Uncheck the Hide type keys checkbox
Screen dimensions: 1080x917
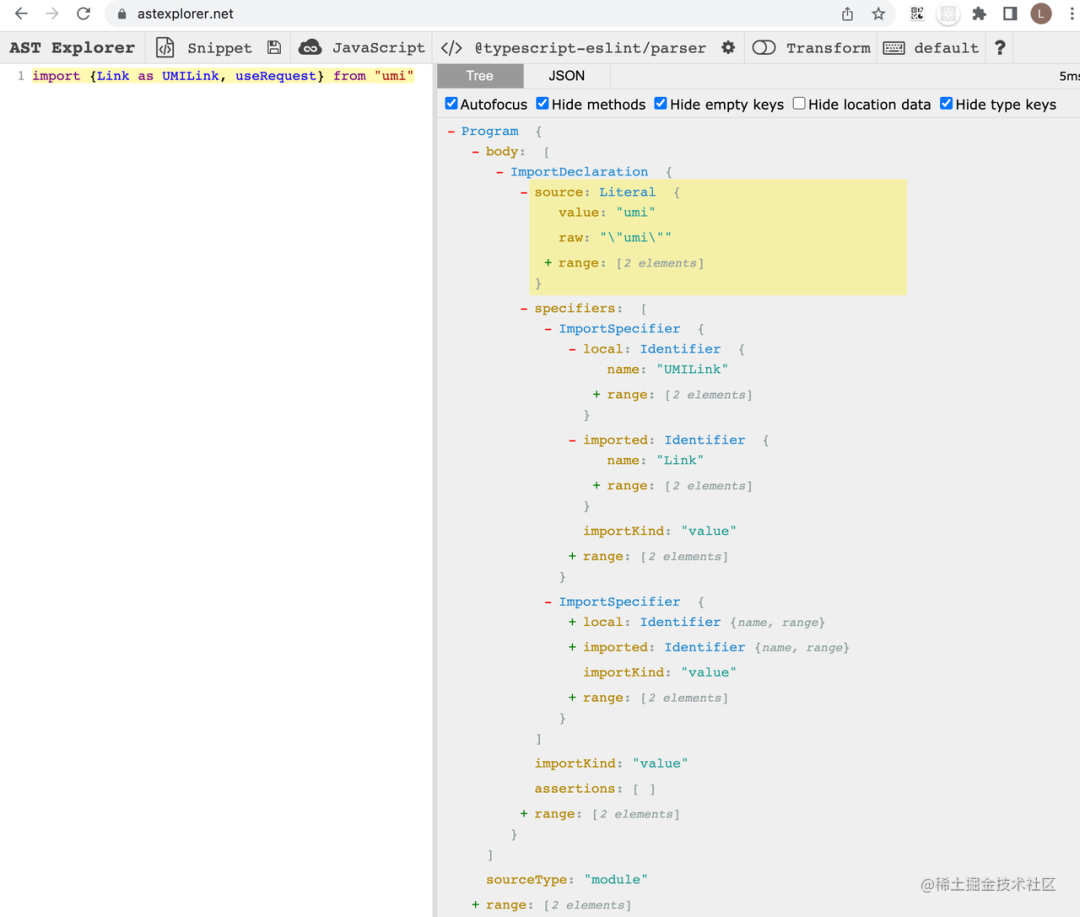[946, 104]
